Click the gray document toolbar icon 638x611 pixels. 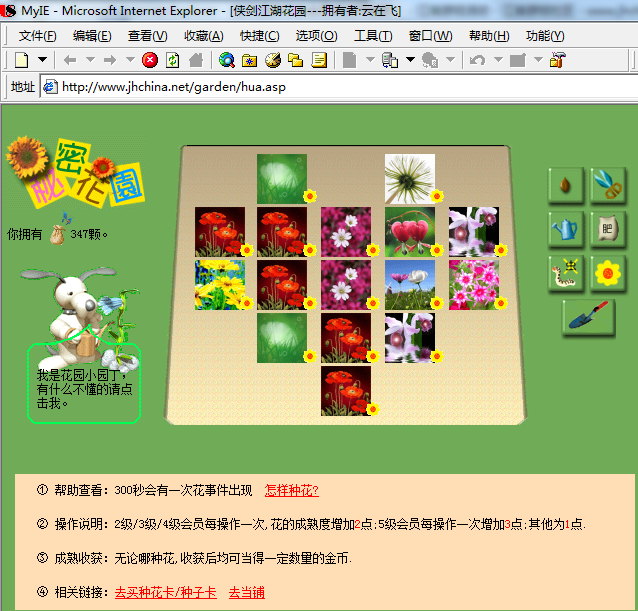point(350,60)
